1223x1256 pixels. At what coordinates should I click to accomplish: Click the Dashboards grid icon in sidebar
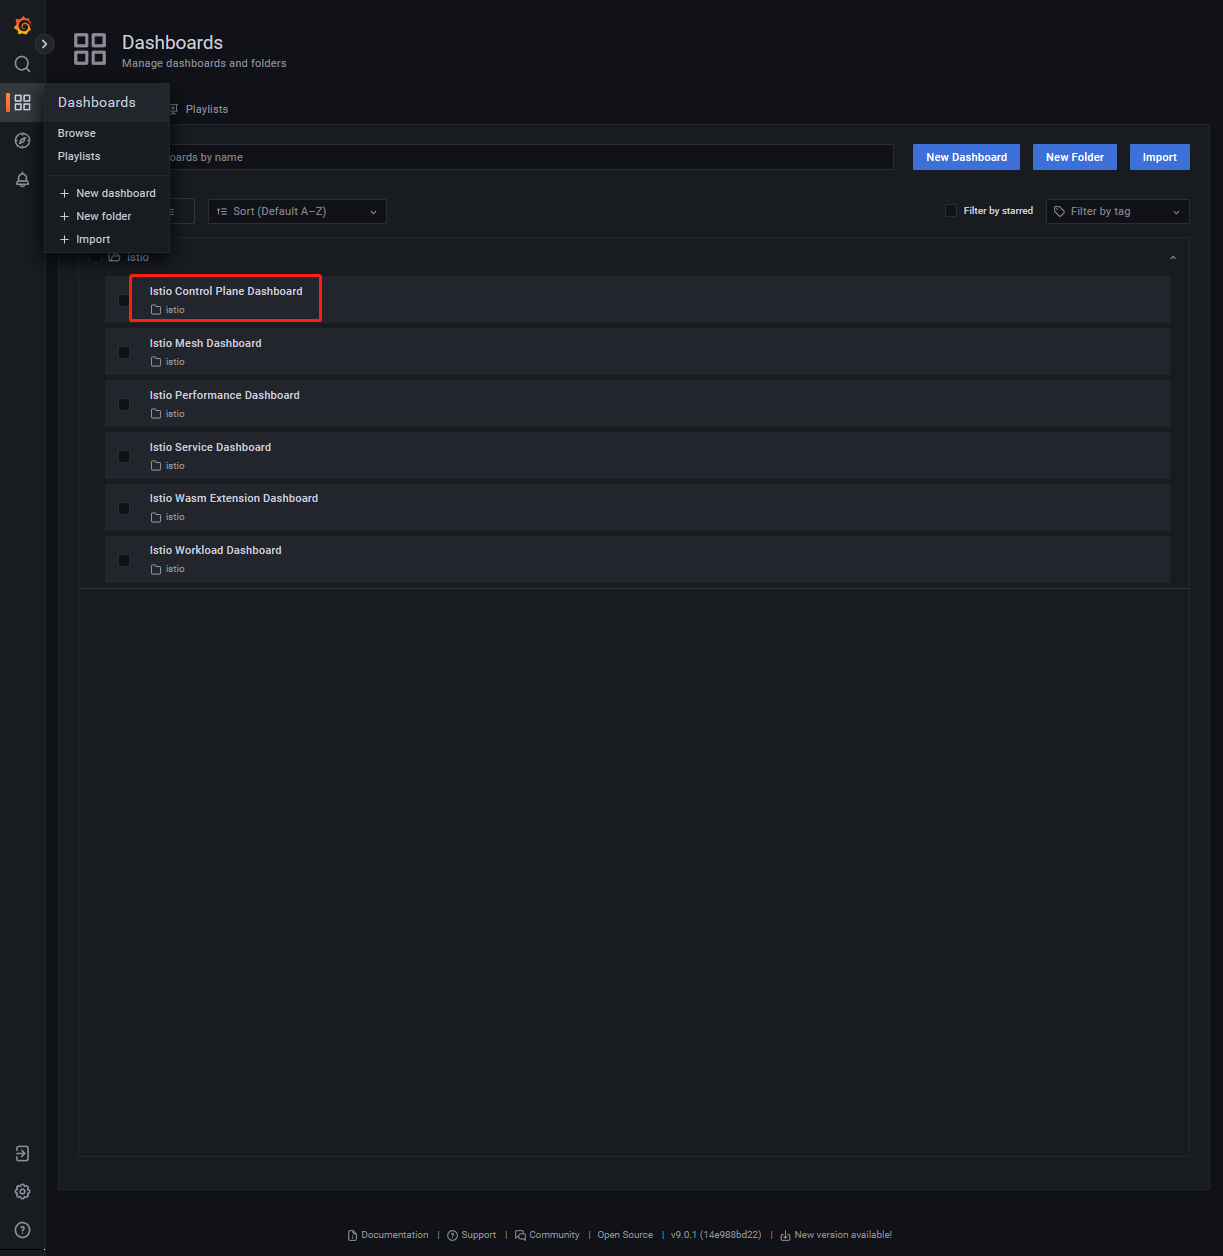click(x=22, y=102)
